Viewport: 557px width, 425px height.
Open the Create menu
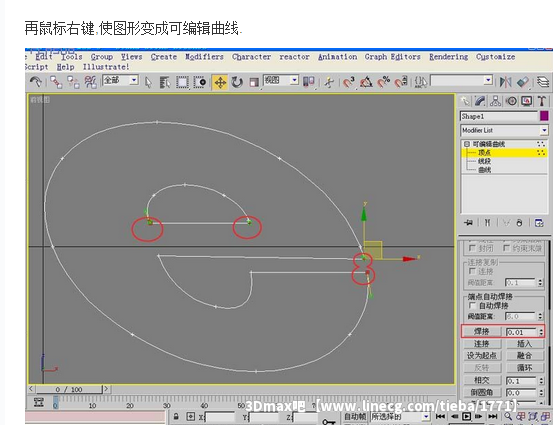(x=164, y=57)
